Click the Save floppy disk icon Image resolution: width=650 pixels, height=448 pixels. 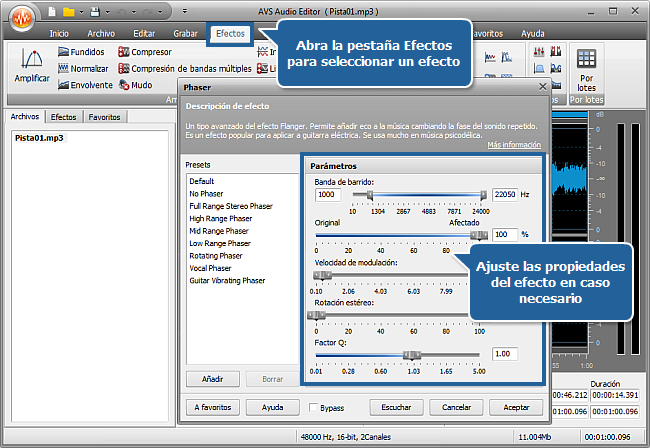tap(95, 12)
